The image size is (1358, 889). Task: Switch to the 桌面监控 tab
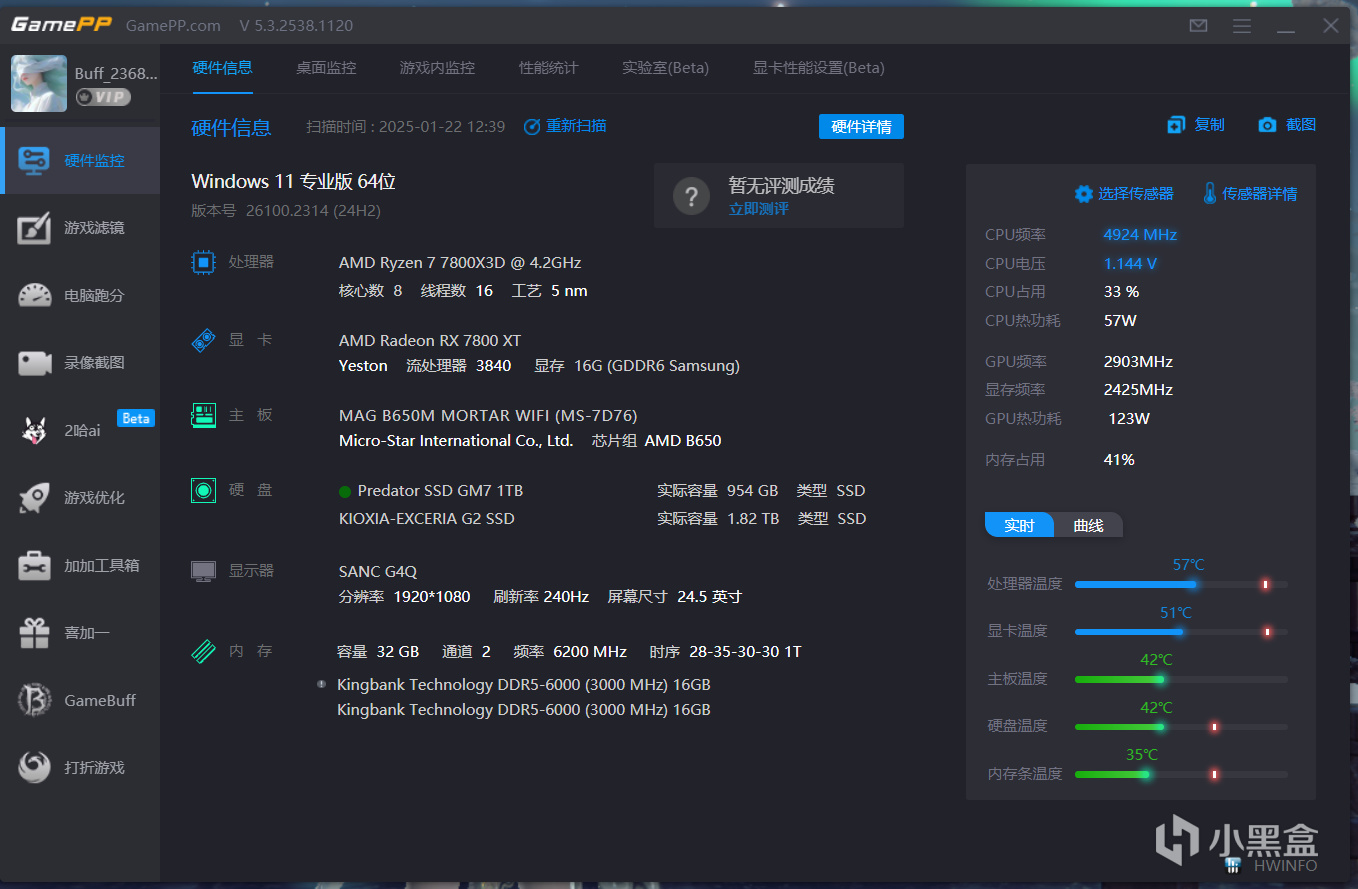tap(326, 68)
